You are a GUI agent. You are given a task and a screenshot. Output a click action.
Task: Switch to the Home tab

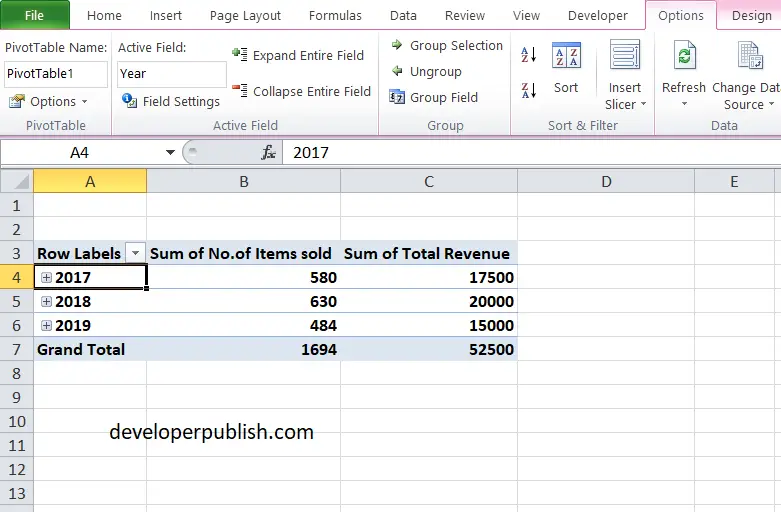104,15
